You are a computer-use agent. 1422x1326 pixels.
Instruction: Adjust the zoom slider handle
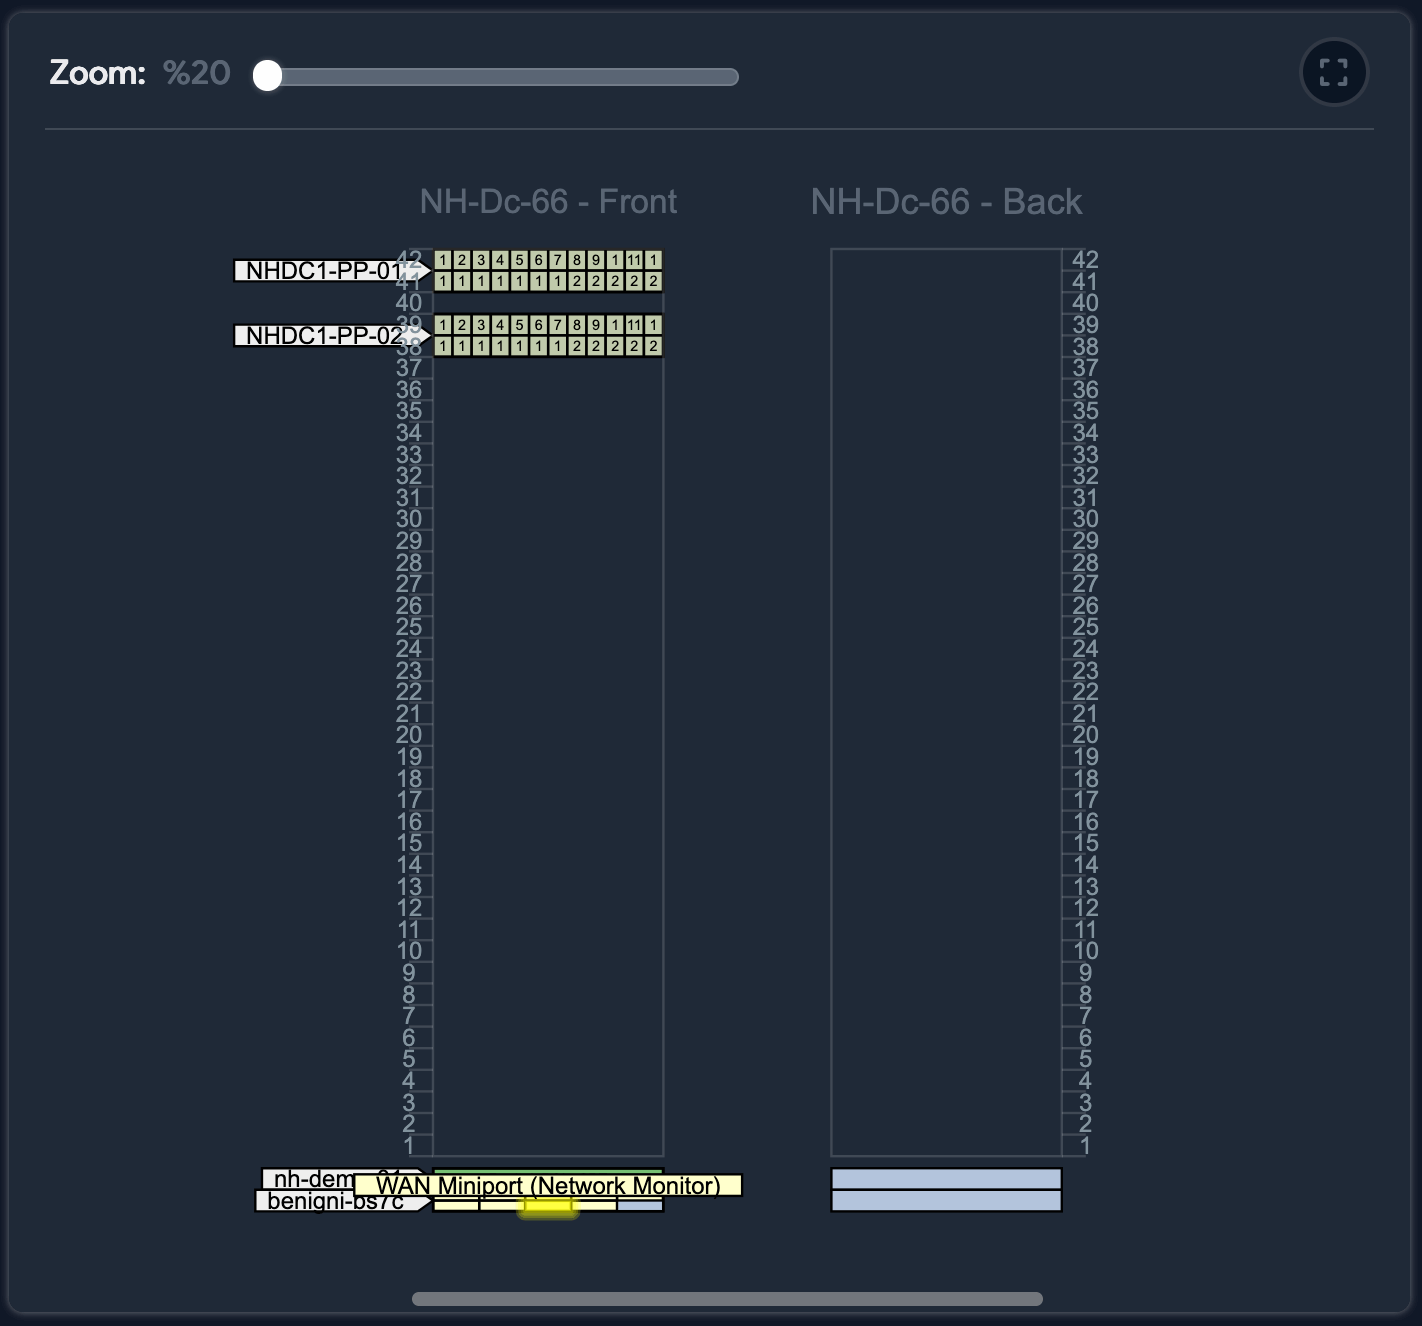pyautogui.click(x=267, y=77)
